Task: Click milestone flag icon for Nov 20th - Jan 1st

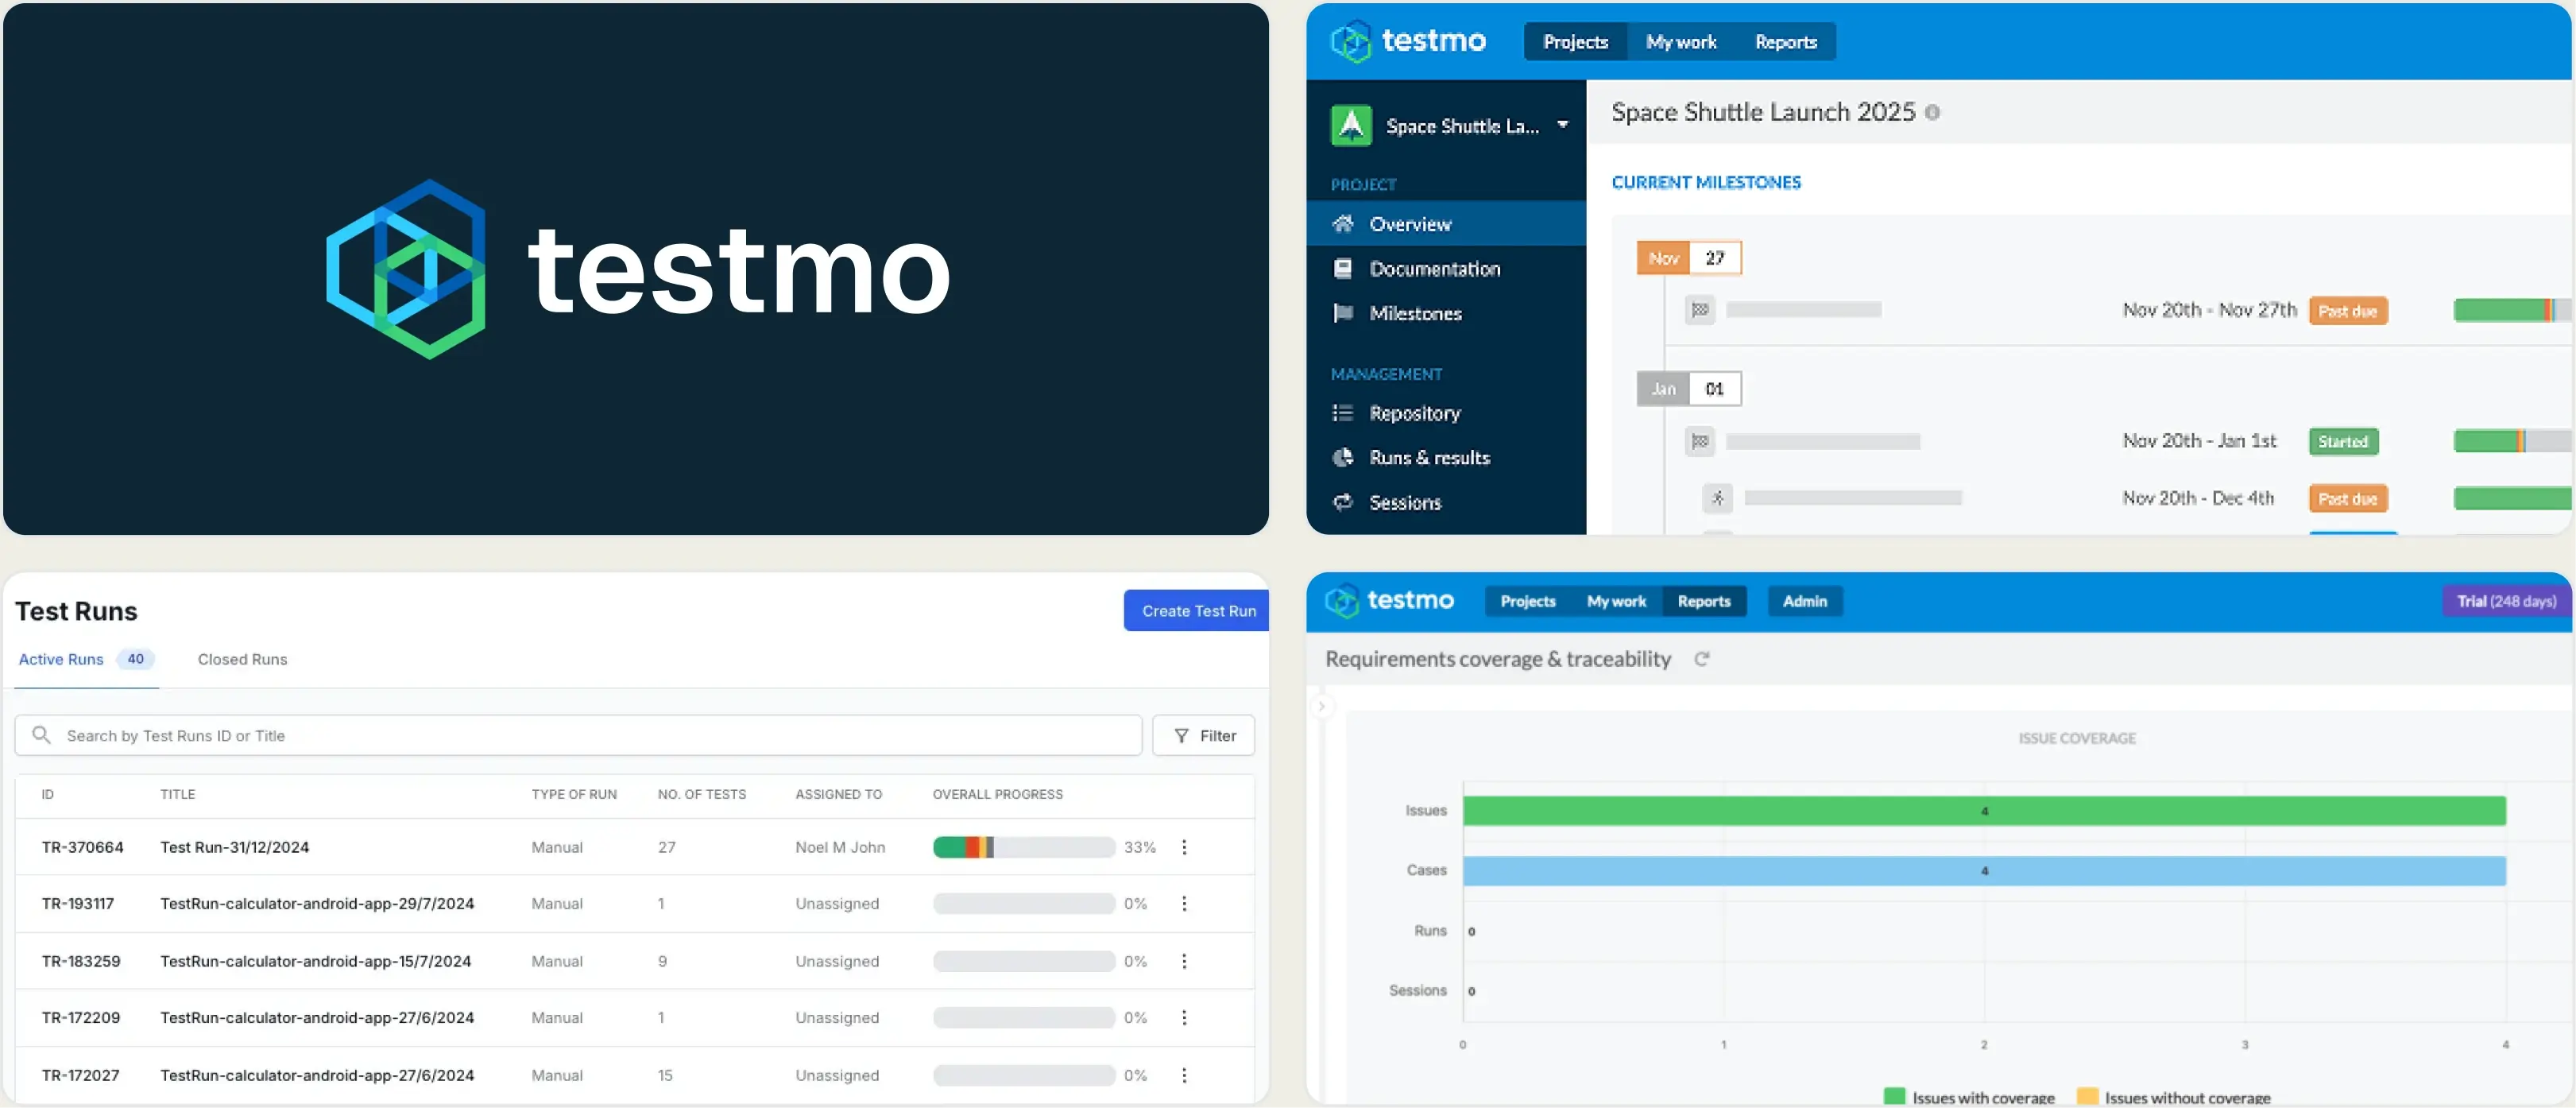Action: coord(1700,441)
